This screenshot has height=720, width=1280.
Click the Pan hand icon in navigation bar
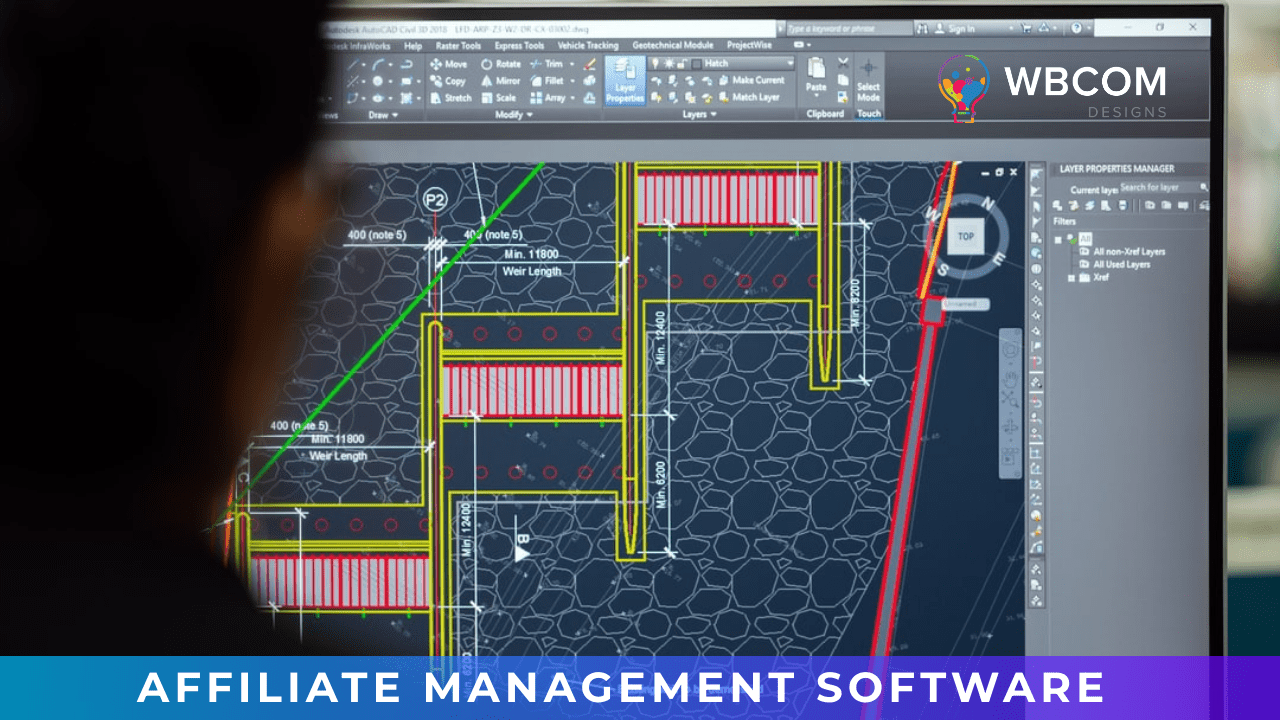(x=1011, y=379)
